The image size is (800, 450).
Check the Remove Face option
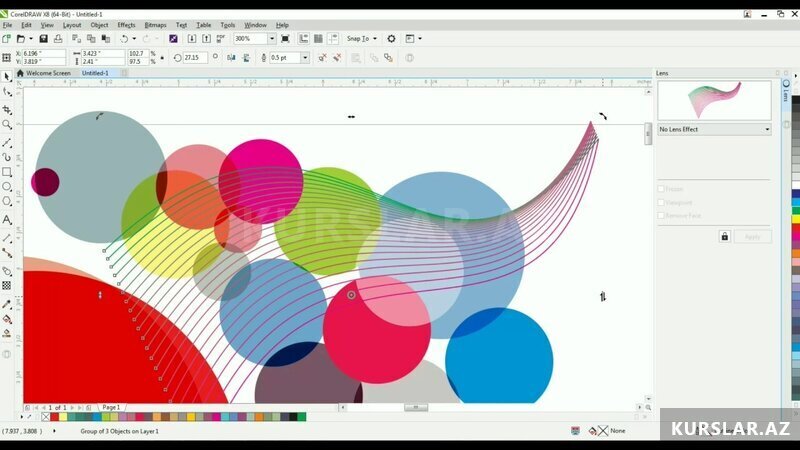click(661, 216)
